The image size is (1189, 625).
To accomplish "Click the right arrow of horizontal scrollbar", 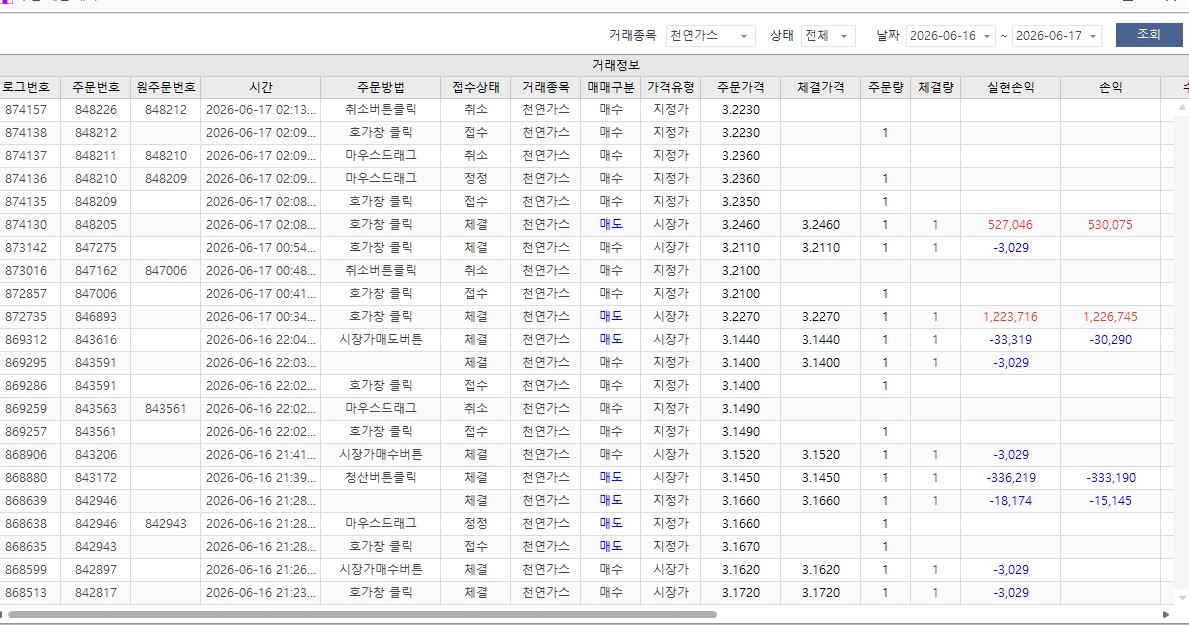I will pos(1165,614).
